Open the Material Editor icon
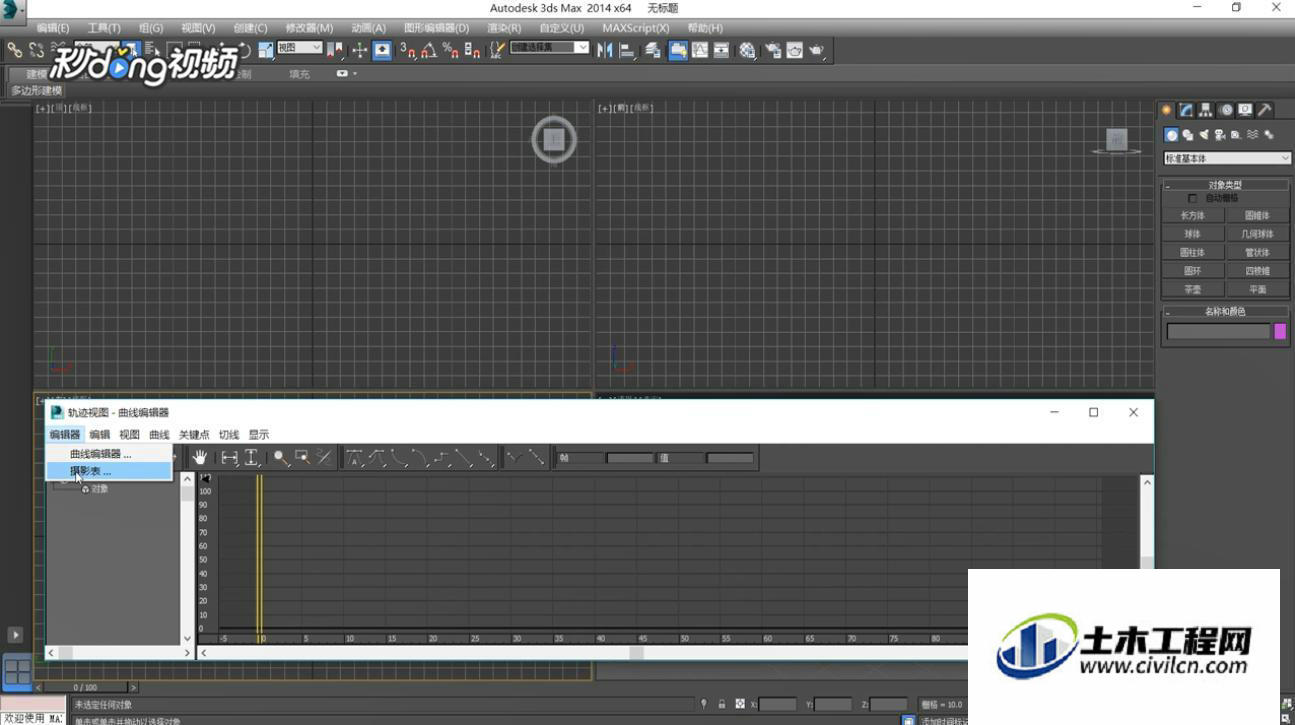Viewport: 1295px width, 725px height. [747, 50]
